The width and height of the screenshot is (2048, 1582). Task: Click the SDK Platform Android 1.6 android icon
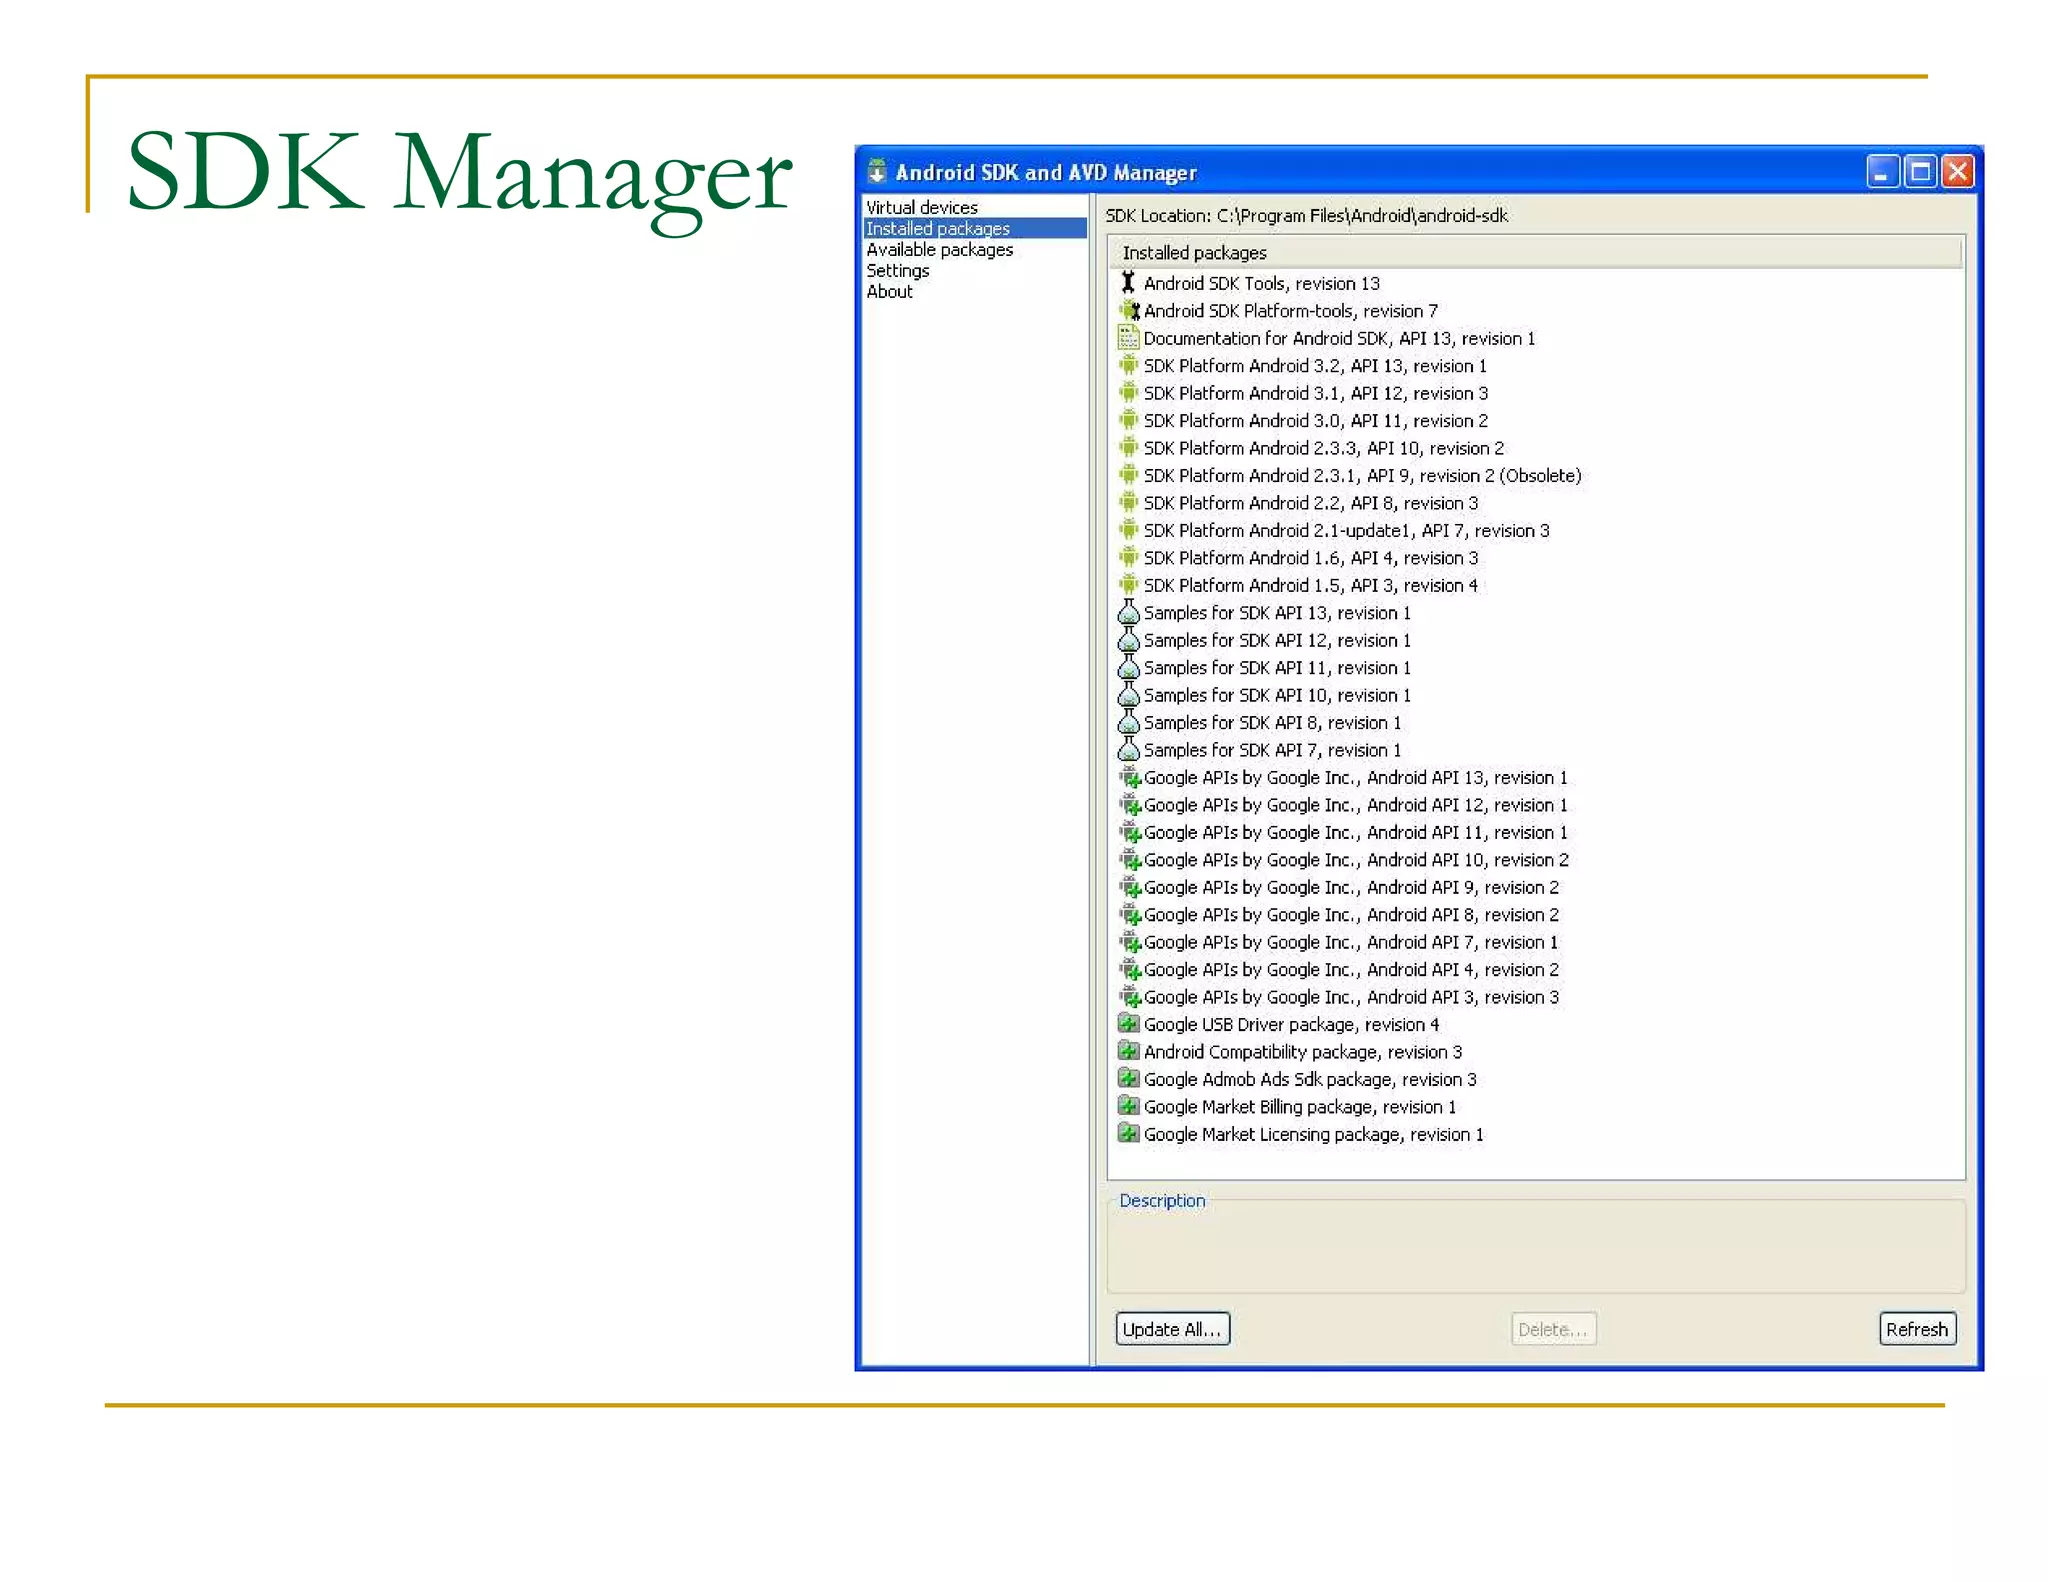coord(1128,558)
